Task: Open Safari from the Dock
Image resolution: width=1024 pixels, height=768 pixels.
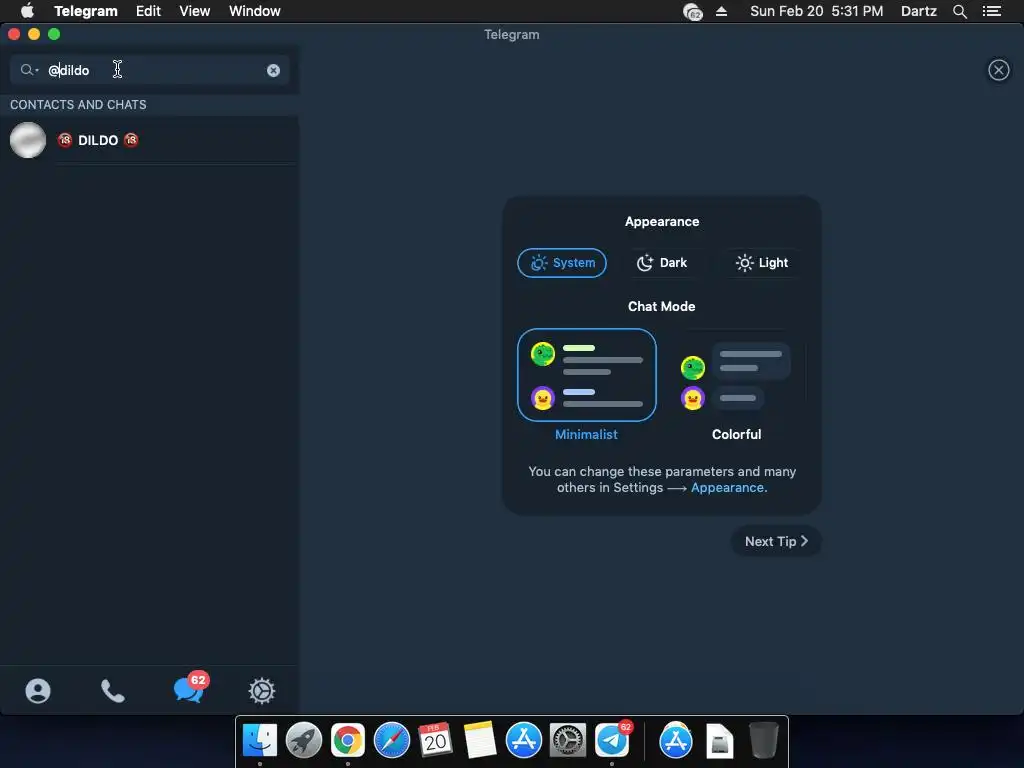Action: tap(392, 741)
